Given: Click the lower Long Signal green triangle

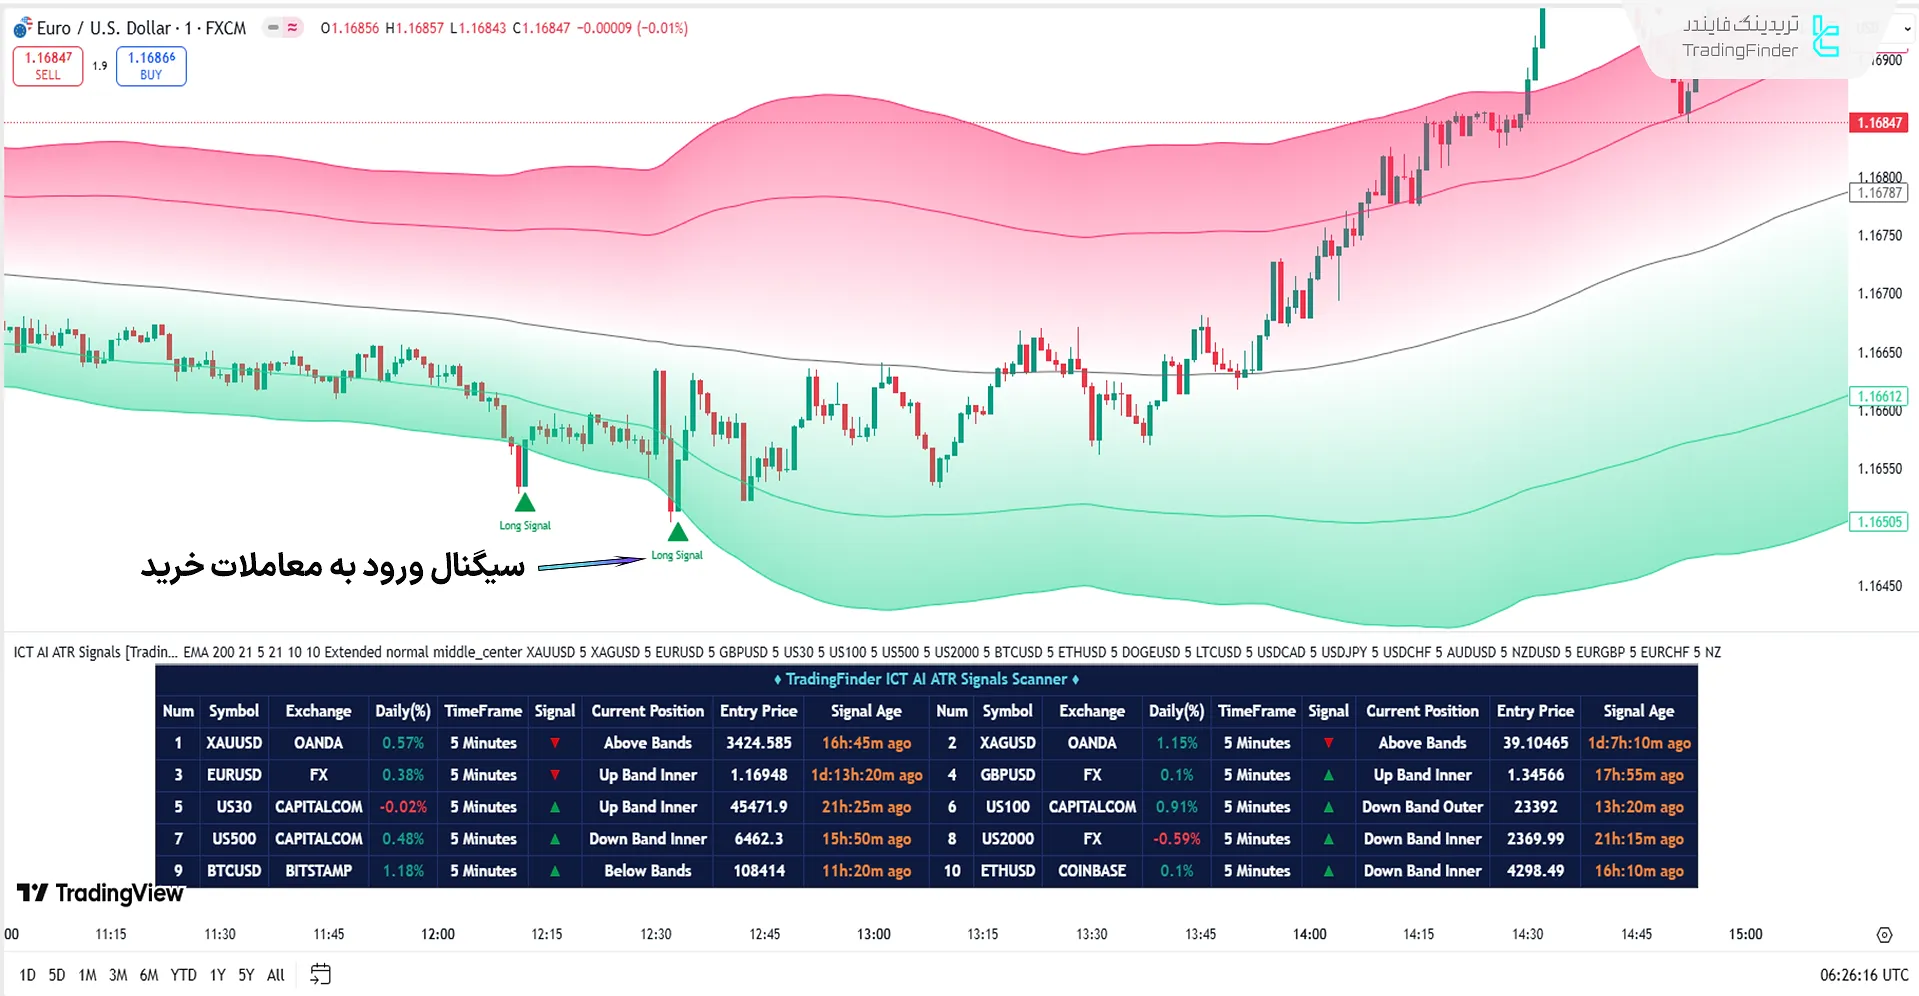Looking at the screenshot, I should point(678,532).
